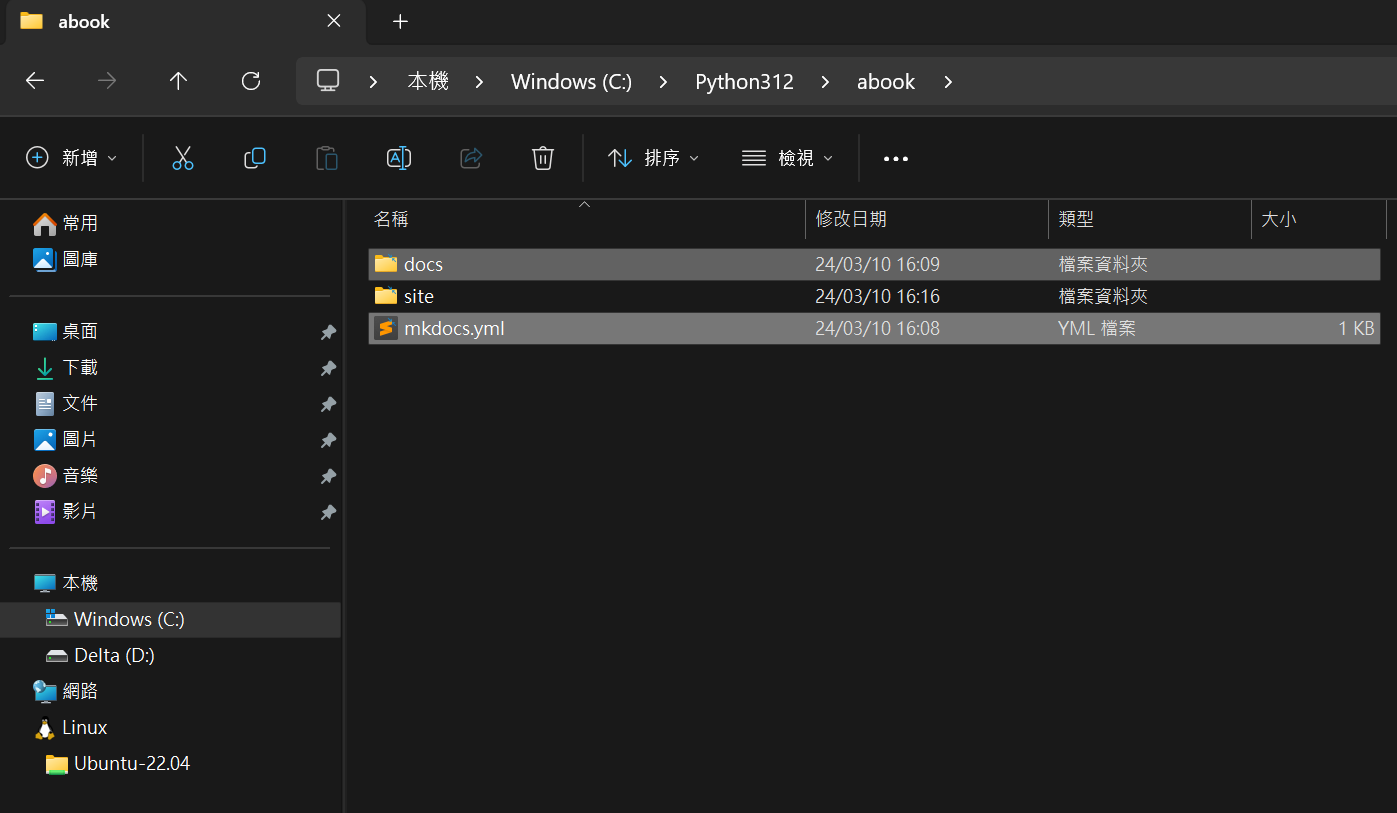Click the docs folder icon
1397x813 pixels.
coord(386,264)
